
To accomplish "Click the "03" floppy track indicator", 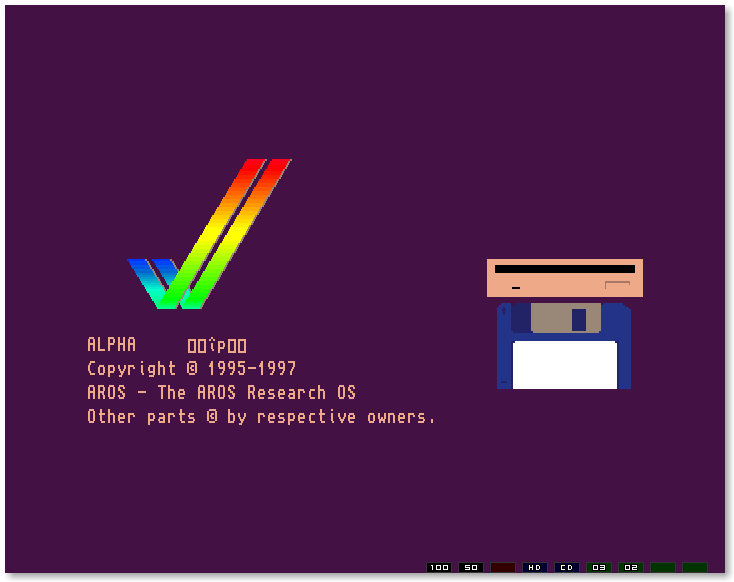I will click(599, 567).
